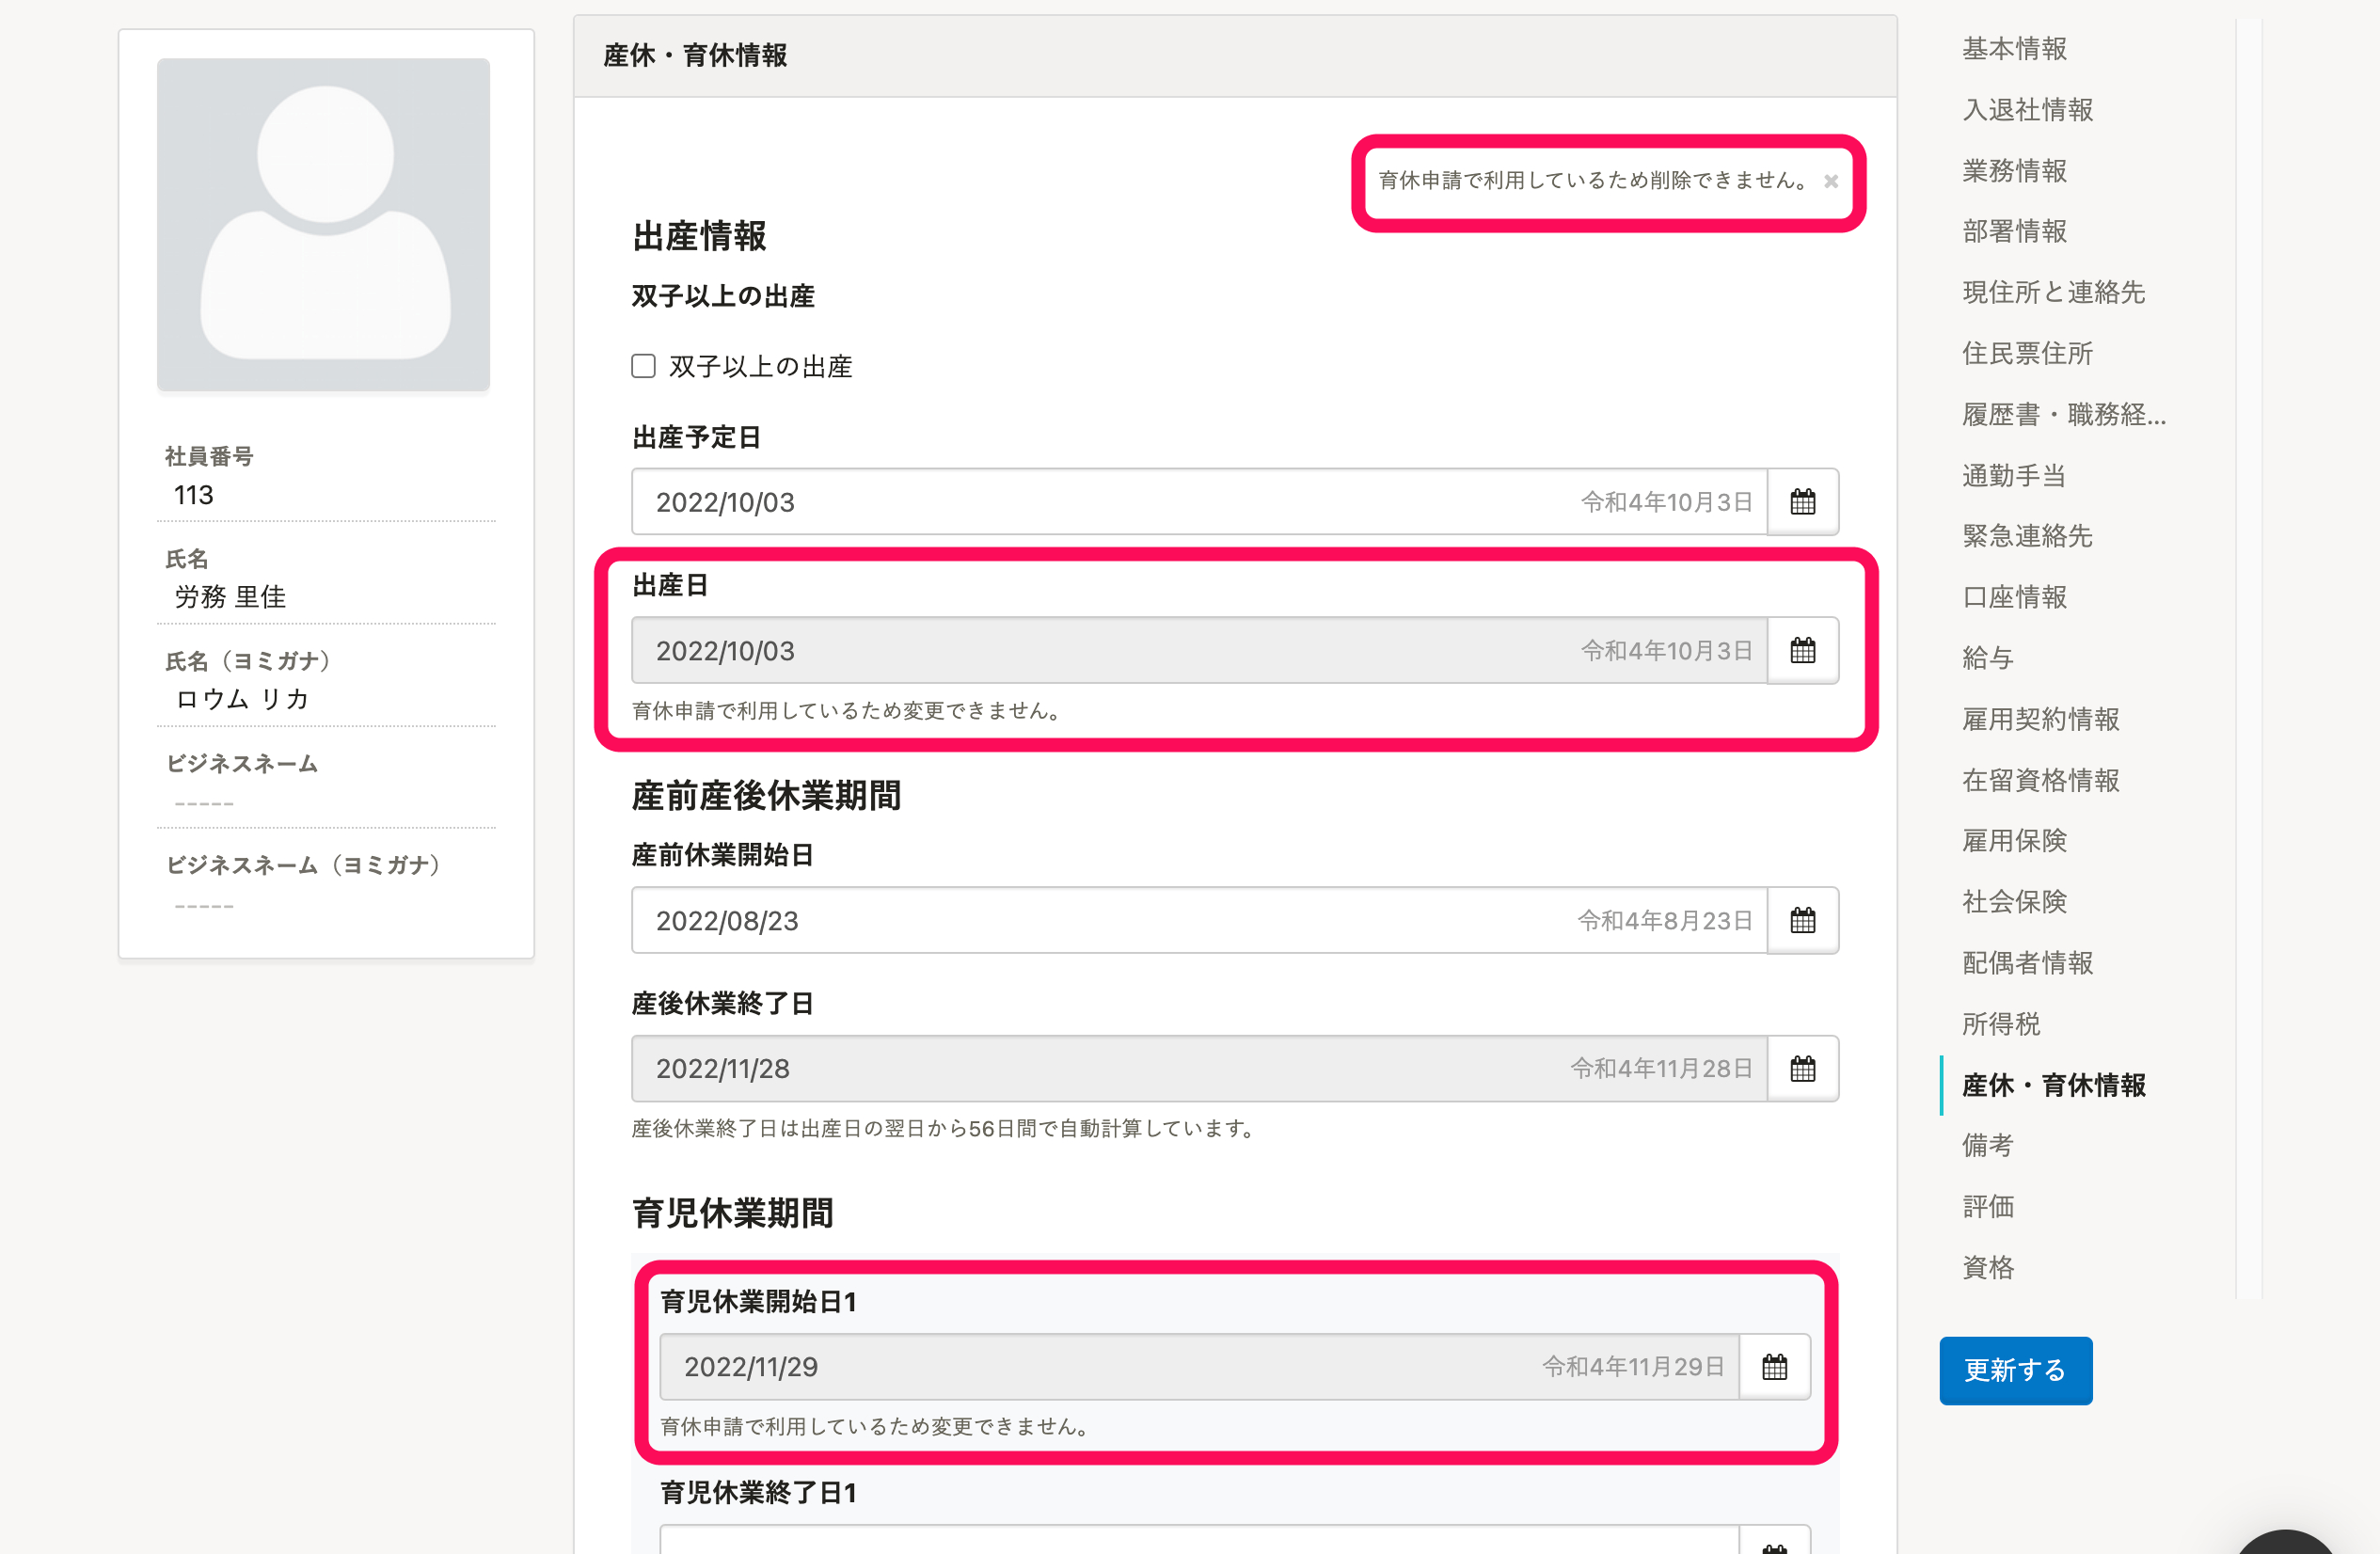This screenshot has width=2380, height=1554.
Task: Open calendar for 産前休業開始日
Action: click(x=1802, y=920)
